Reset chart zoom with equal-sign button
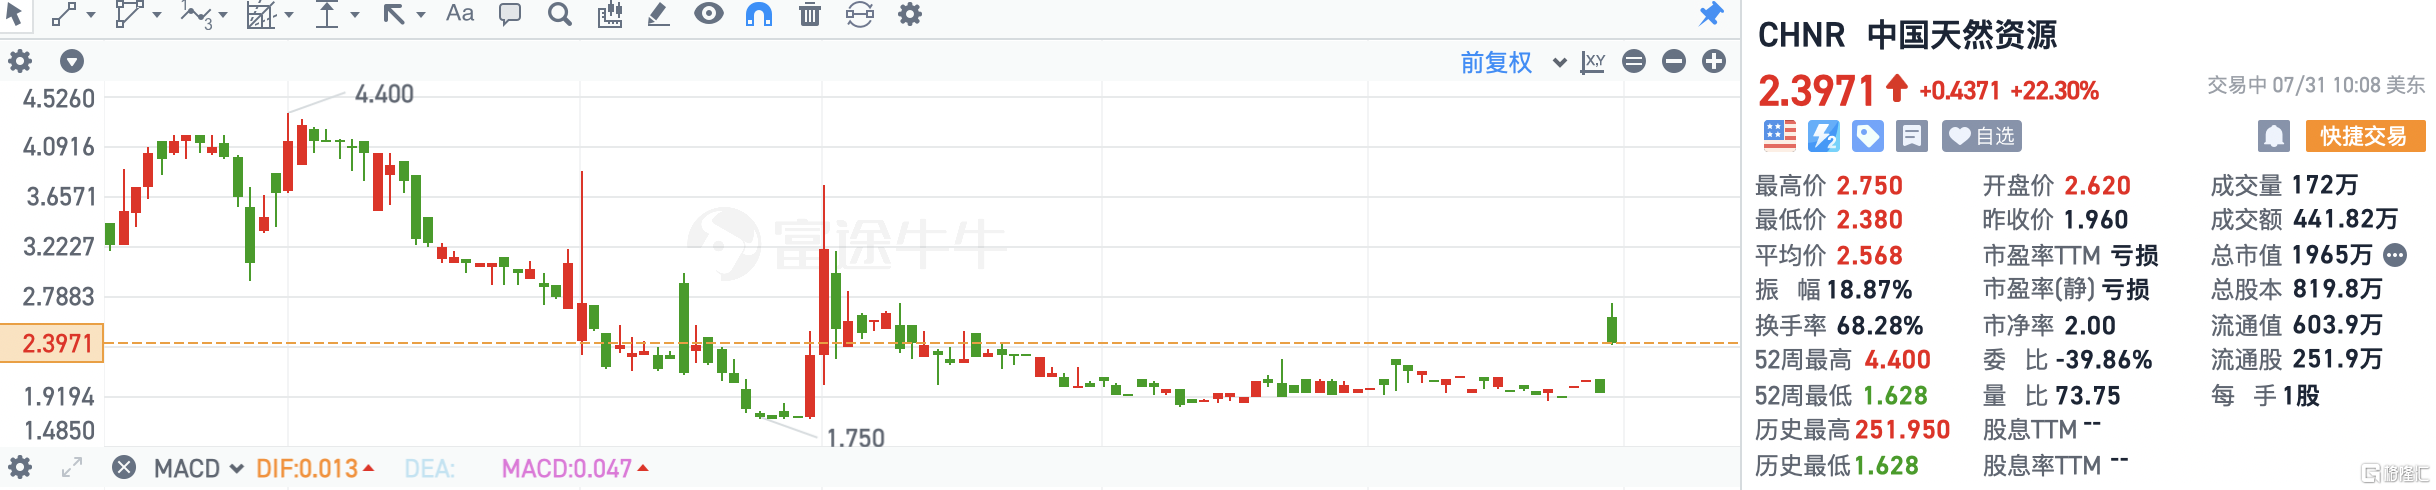The height and width of the screenshot is (490, 2436). [x=1634, y=62]
